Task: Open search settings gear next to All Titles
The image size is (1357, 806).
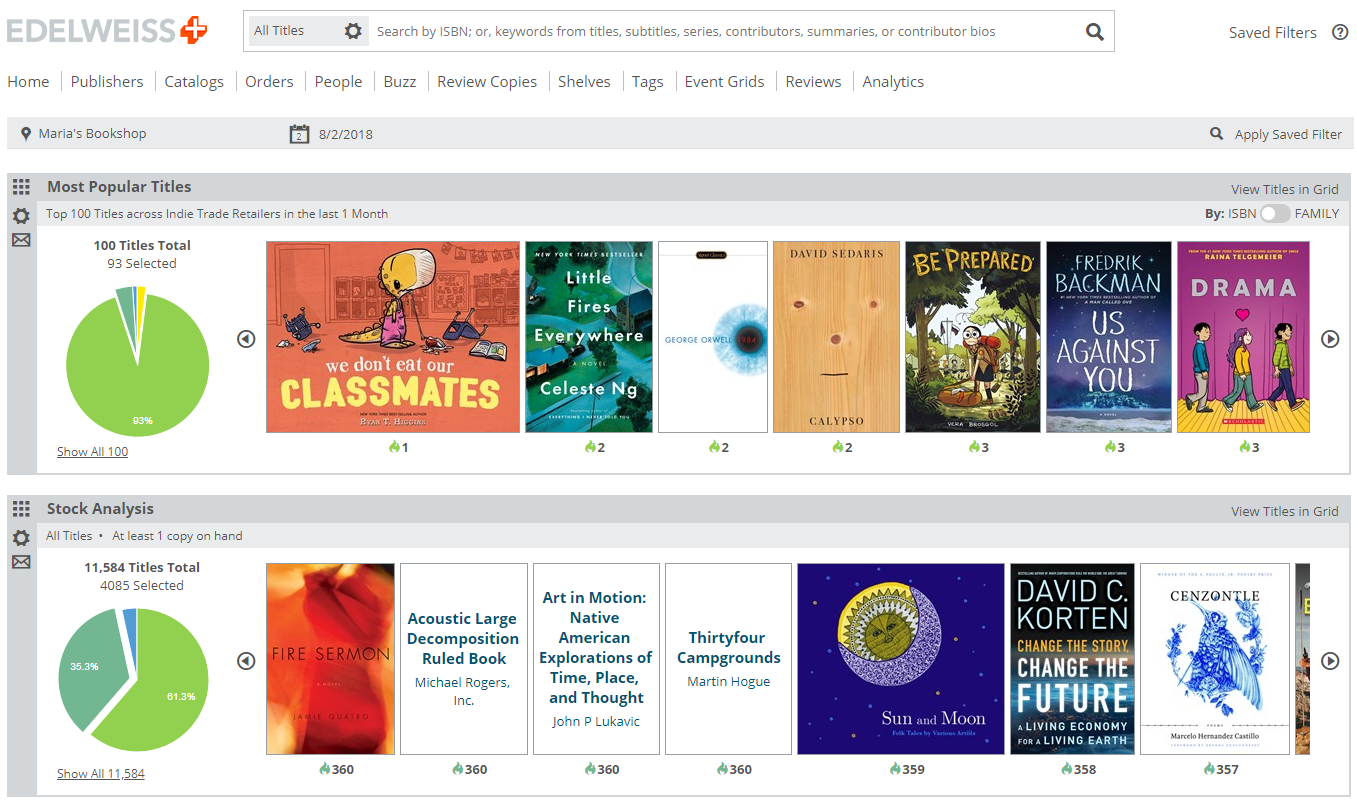Action: click(x=353, y=31)
